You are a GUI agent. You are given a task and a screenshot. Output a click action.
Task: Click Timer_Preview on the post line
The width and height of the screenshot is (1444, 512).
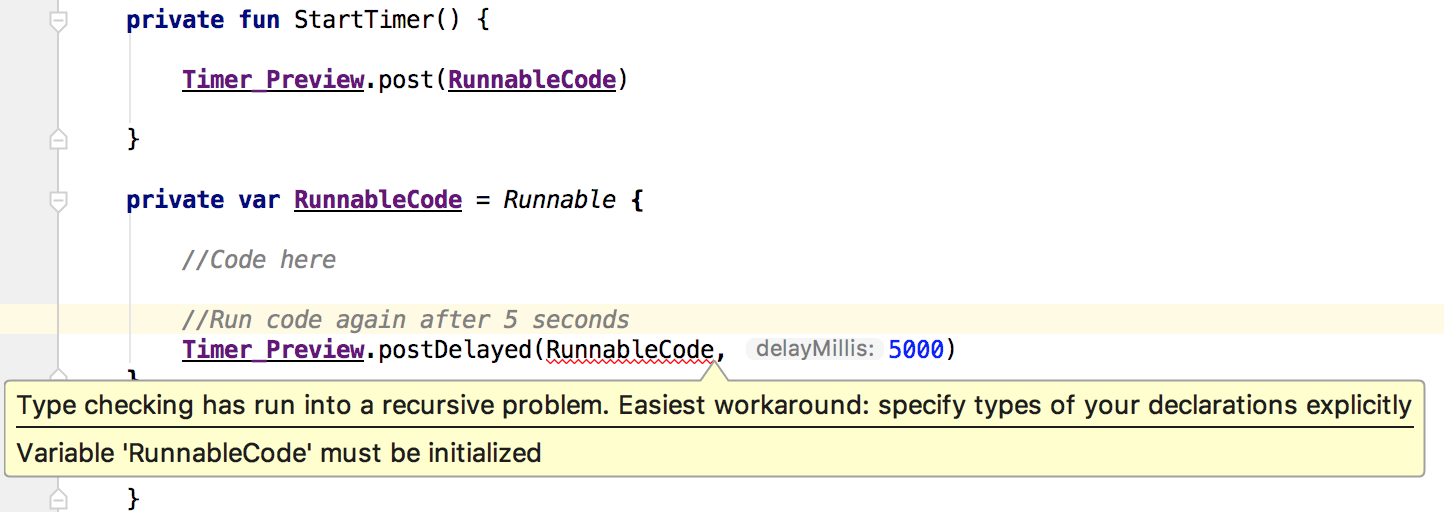(272, 79)
